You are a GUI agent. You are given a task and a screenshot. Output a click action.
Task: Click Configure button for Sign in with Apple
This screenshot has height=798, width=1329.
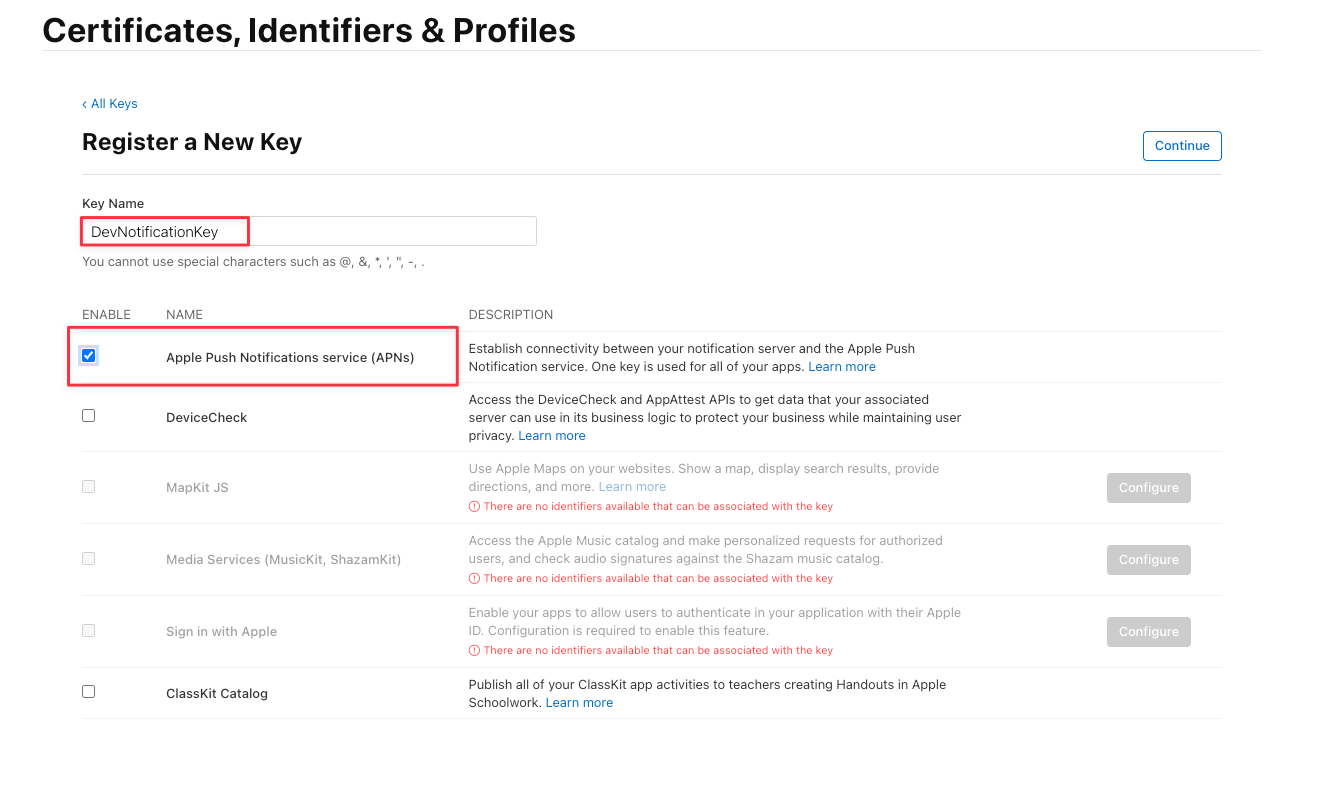coord(1149,632)
